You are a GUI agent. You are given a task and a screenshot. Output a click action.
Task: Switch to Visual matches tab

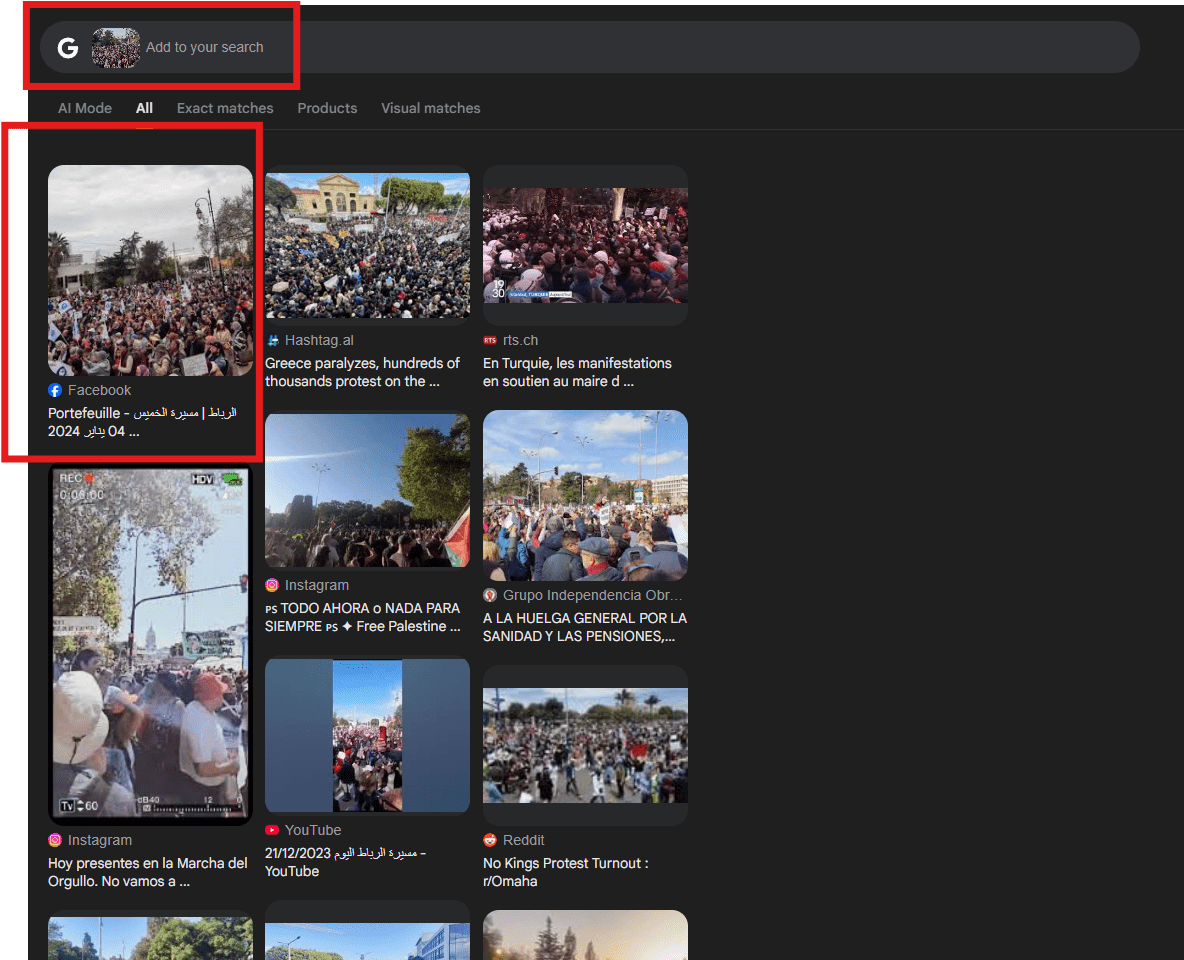coord(430,108)
